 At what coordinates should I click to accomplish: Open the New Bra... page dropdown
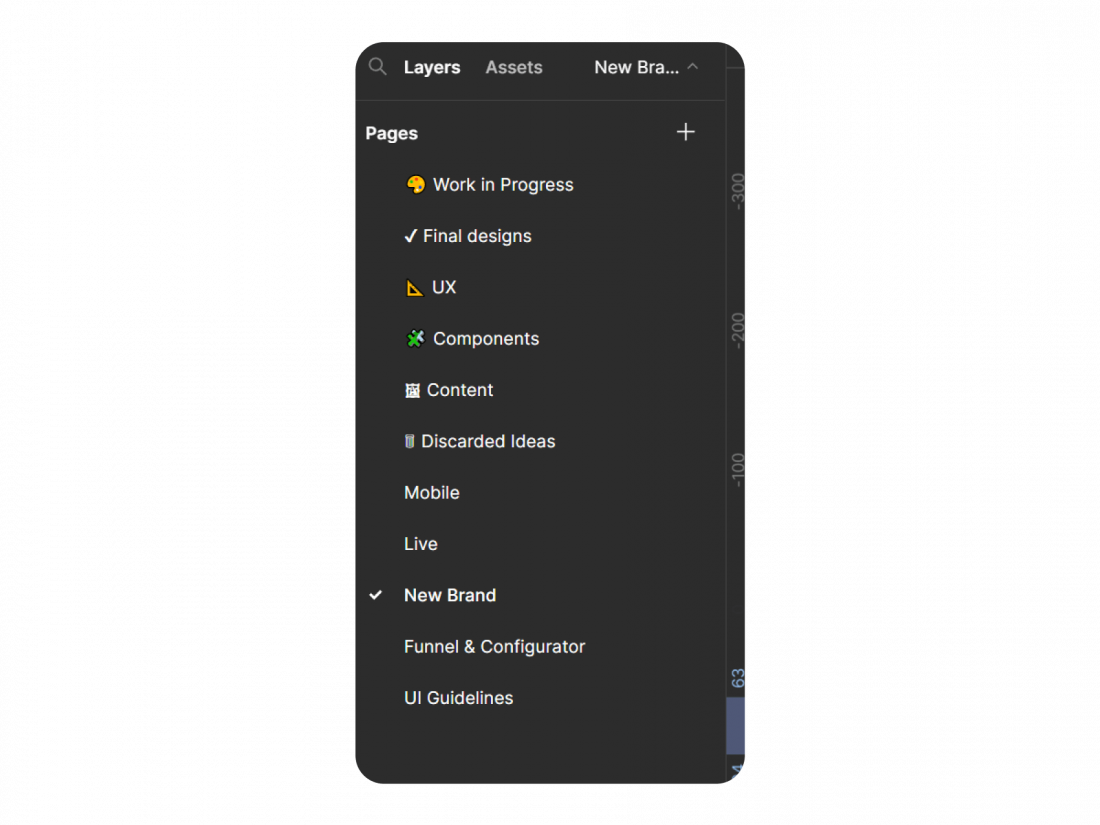tap(636, 67)
